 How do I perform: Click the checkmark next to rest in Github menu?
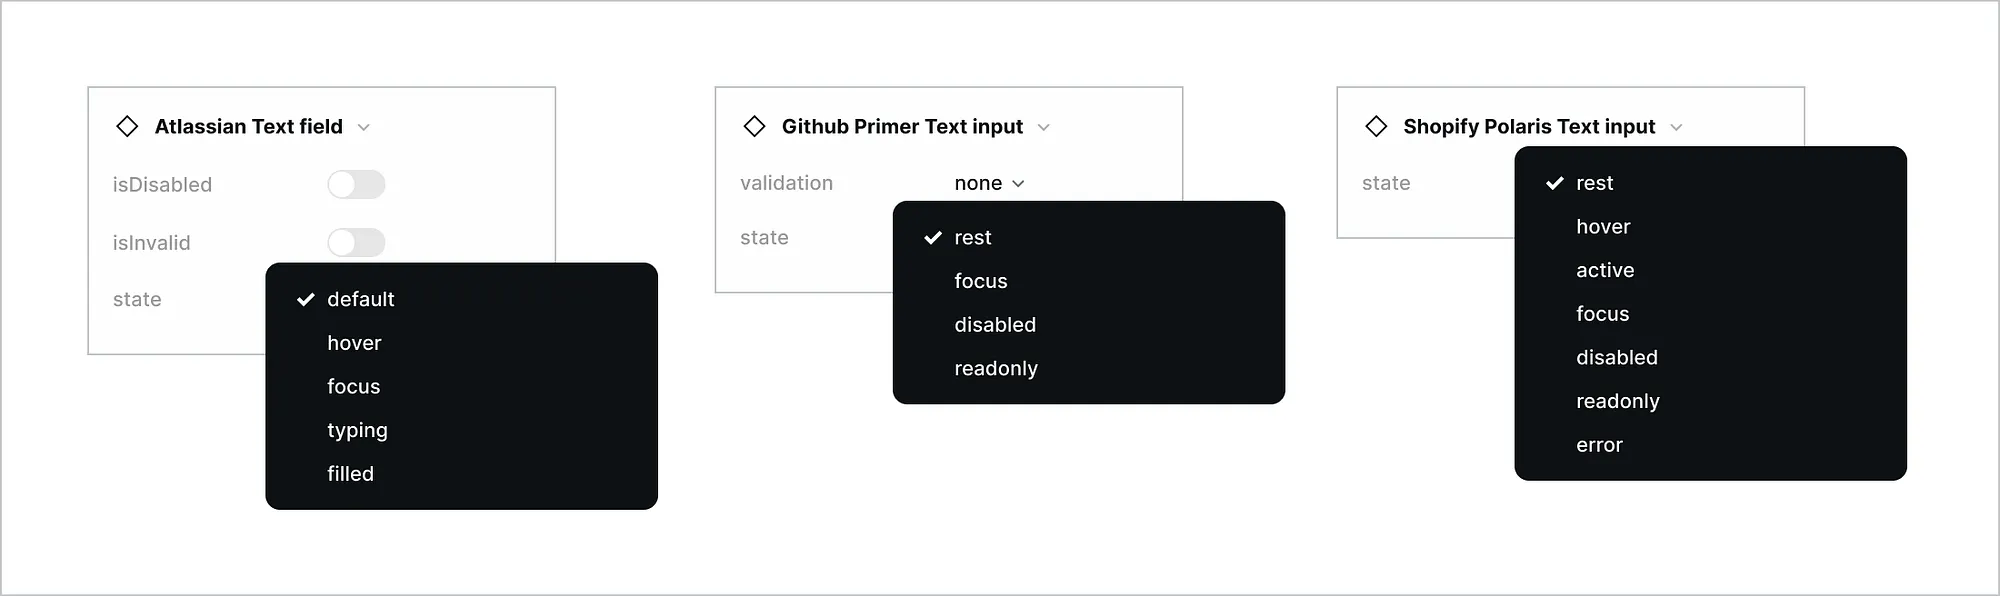point(933,238)
